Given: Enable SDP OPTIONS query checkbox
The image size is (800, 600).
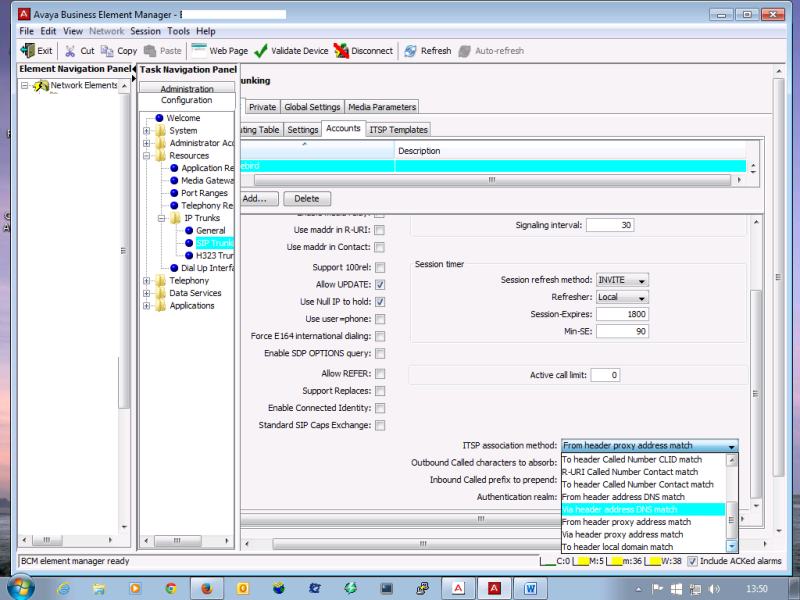Looking at the screenshot, I should 380,354.
